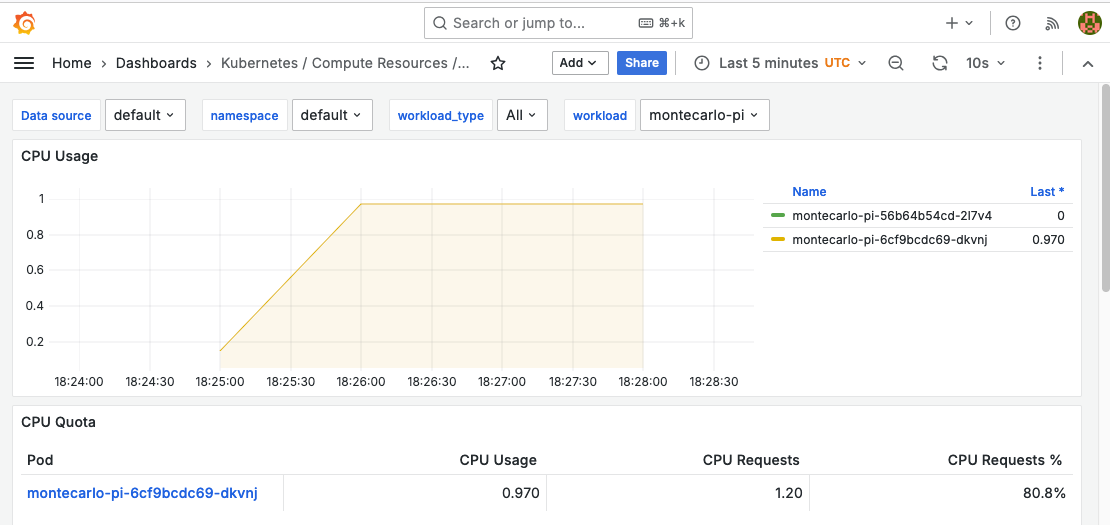This screenshot has height=525, width=1110.
Task: Click the 1.20 CPU Requests cell
Action: (678, 493)
